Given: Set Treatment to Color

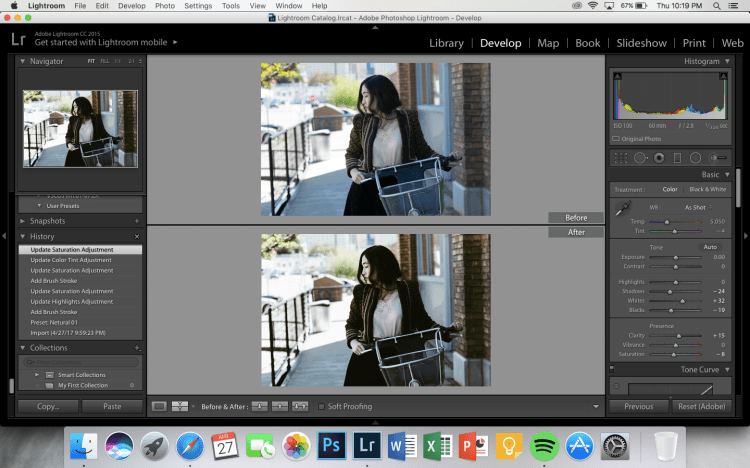Looking at the screenshot, I should (670, 189).
